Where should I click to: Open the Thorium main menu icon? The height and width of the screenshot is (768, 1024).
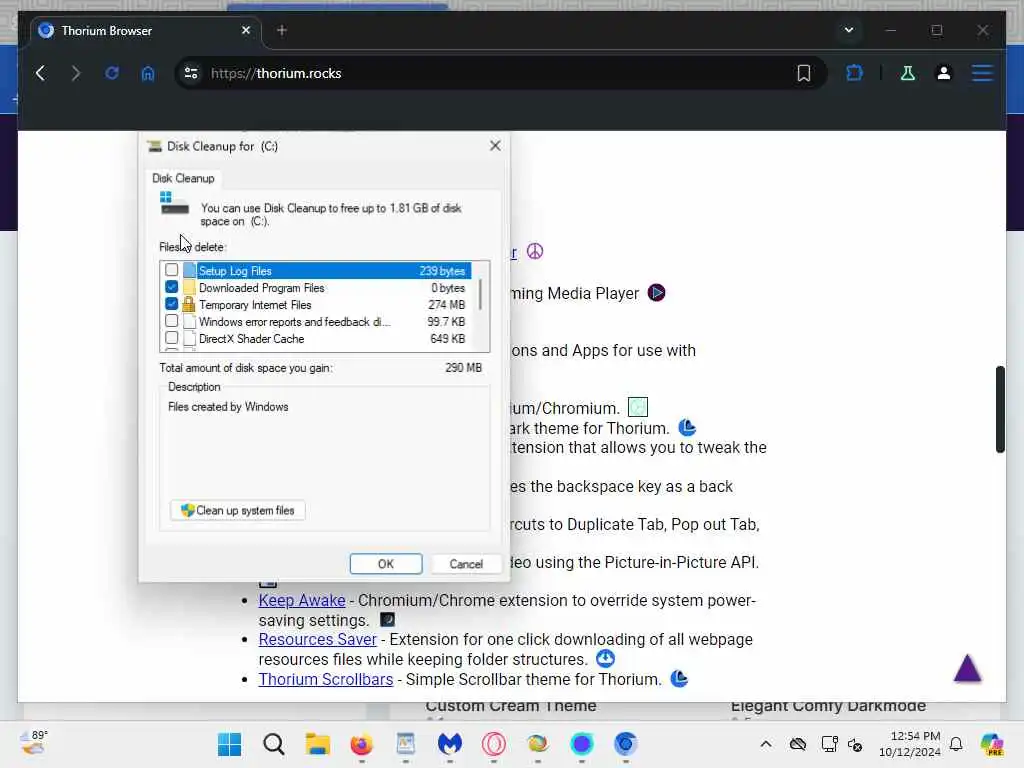[982, 73]
